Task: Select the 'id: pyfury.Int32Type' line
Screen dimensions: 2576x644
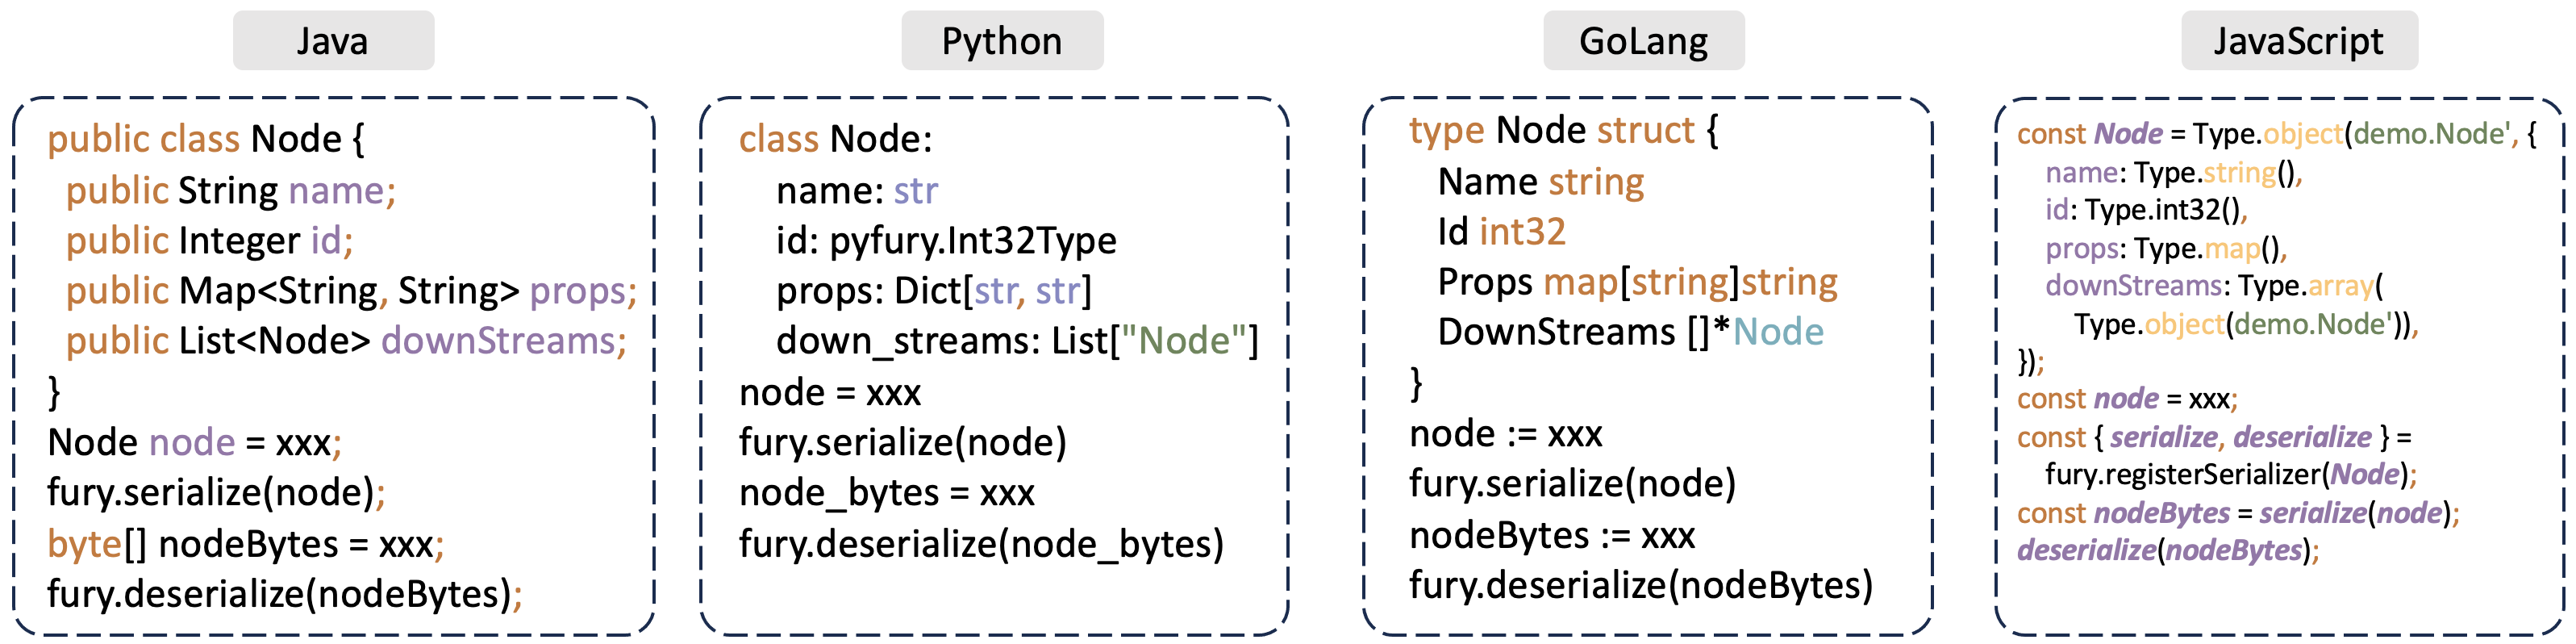Action: pyautogui.click(x=946, y=240)
